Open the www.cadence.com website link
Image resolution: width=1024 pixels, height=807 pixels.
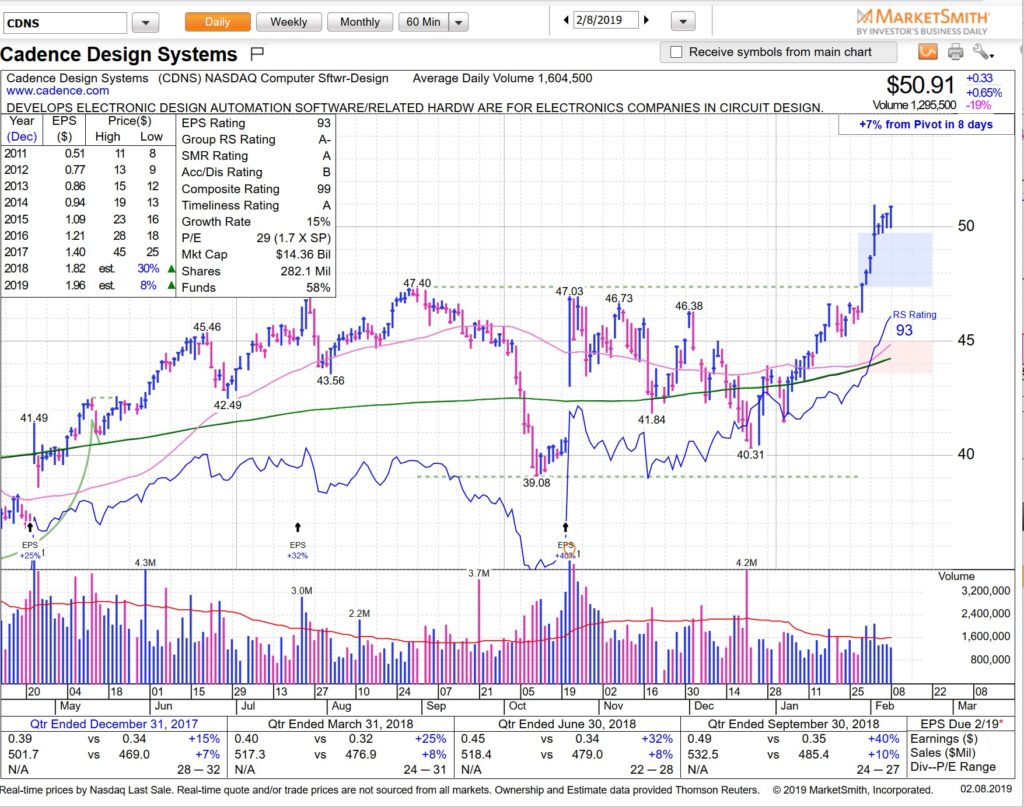tap(58, 91)
